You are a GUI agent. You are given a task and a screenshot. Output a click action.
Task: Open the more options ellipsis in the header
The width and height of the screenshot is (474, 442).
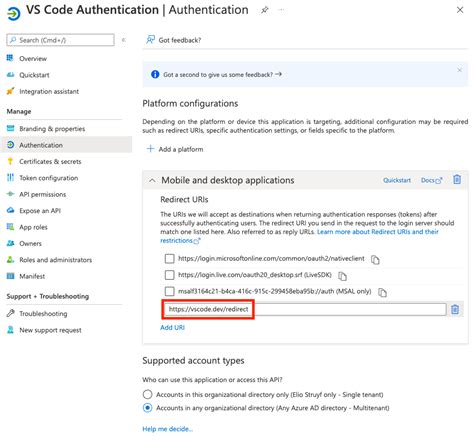(281, 10)
